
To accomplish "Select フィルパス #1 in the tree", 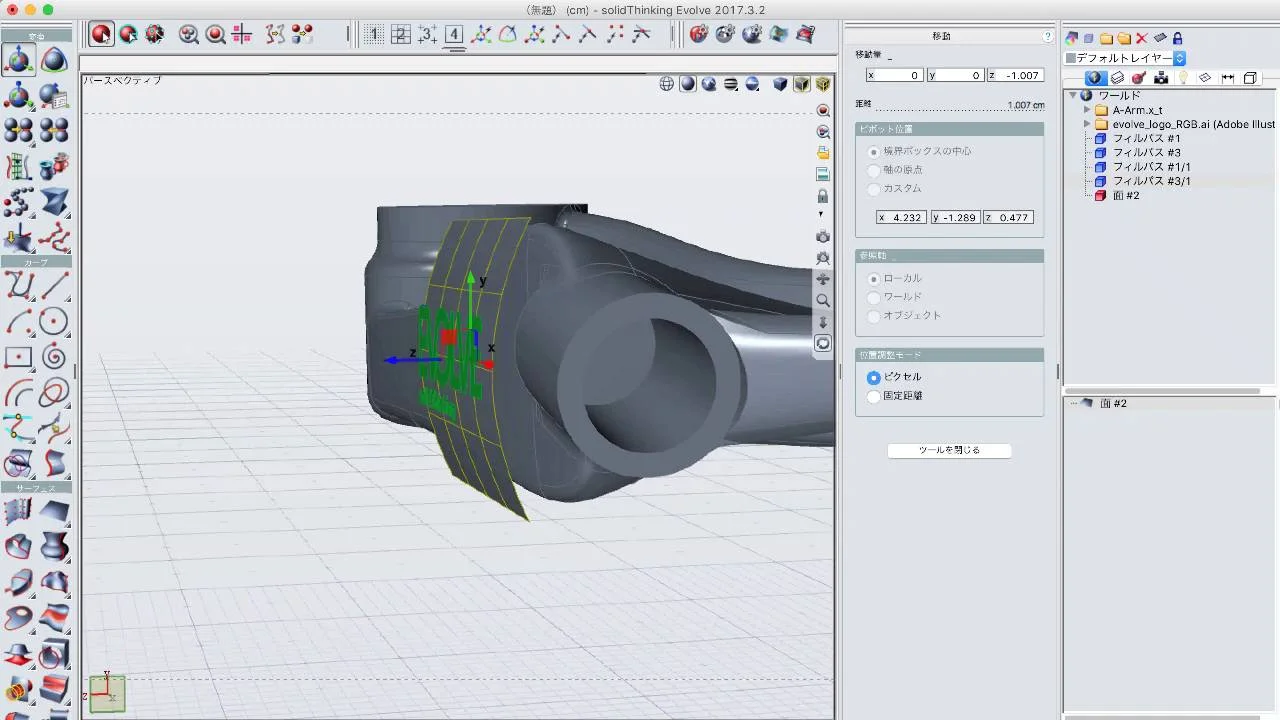I will [x=1146, y=139].
